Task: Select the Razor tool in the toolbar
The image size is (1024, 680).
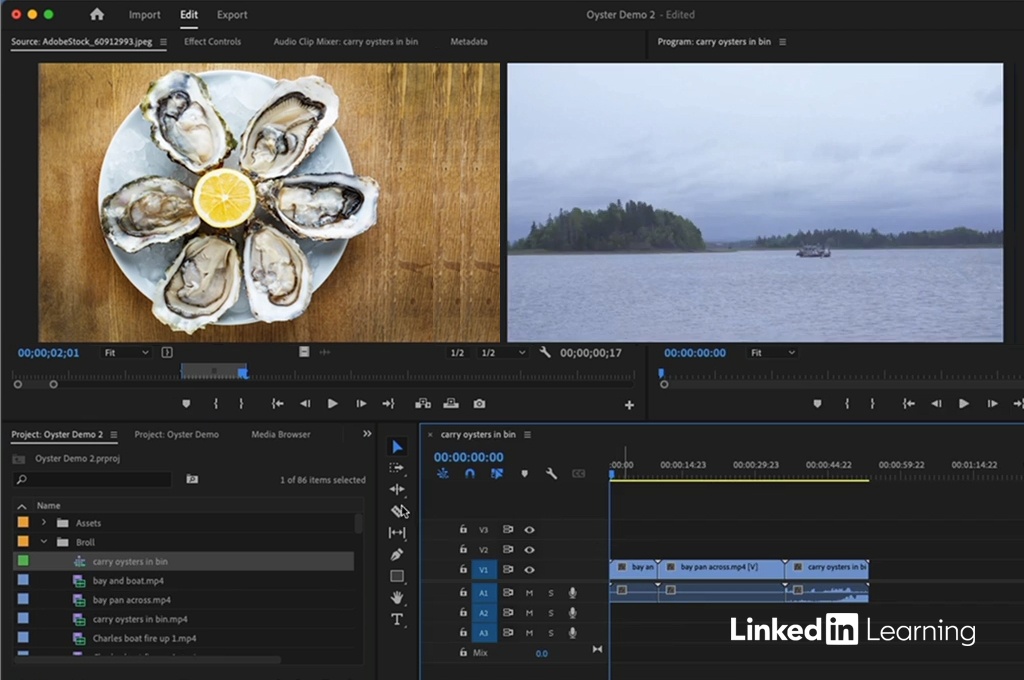Action: [398, 511]
